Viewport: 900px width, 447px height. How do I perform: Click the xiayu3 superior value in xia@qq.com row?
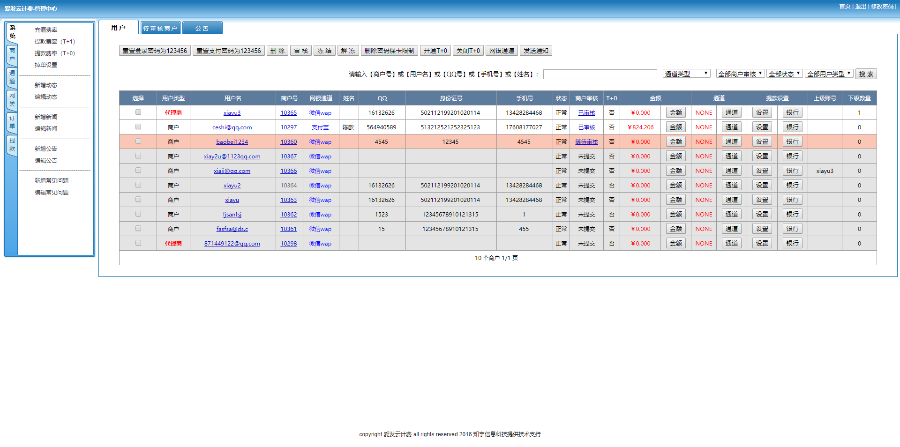pyautogui.click(x=824, y=170)
